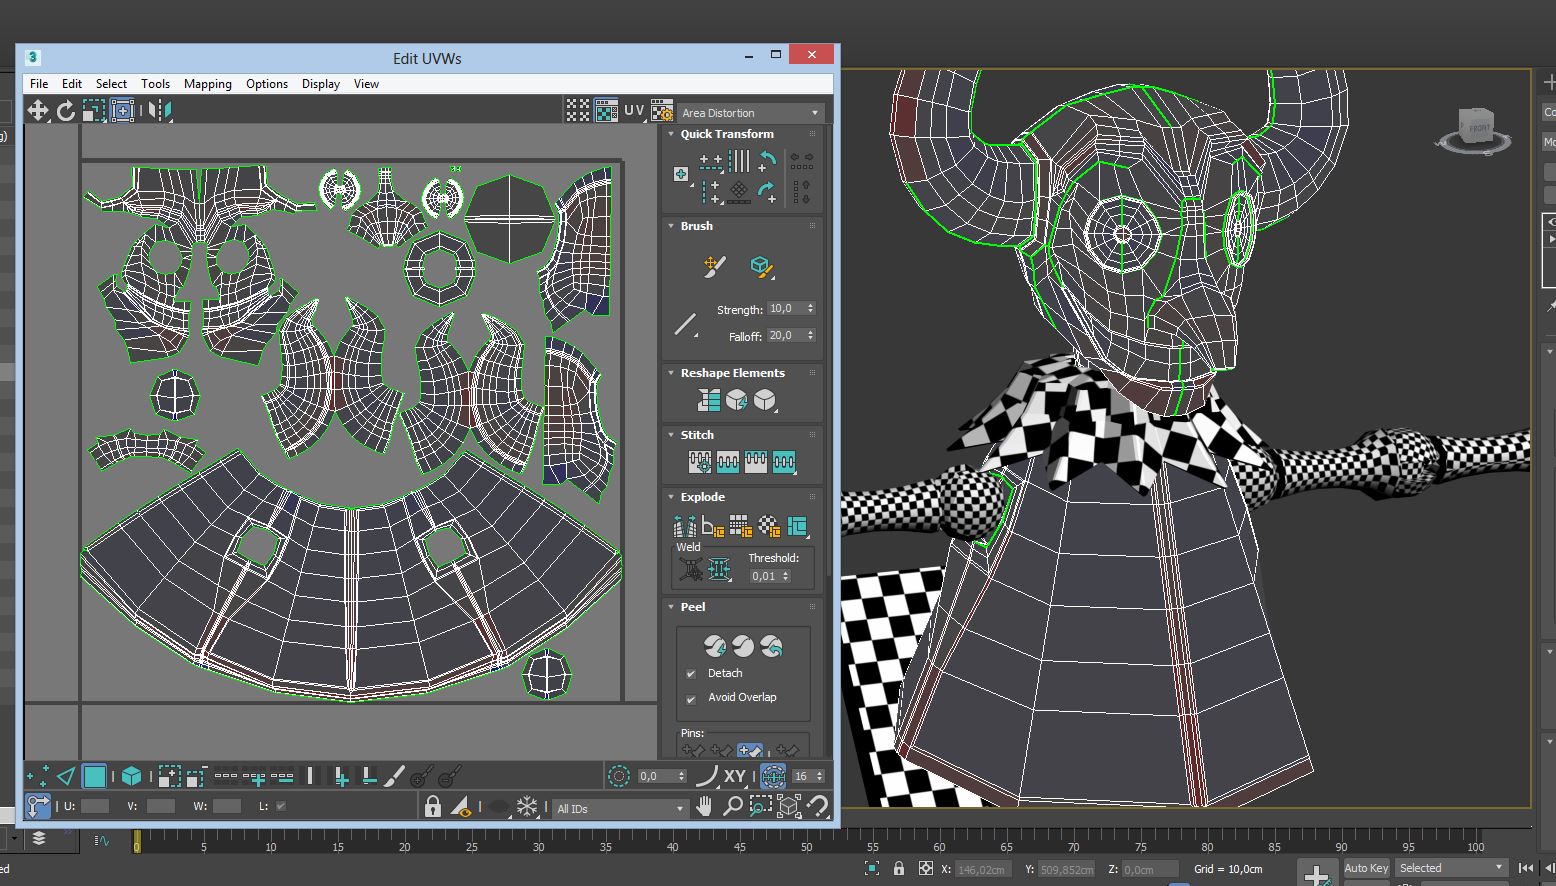Toggle the checkered pattern map display

coord(578,111)
